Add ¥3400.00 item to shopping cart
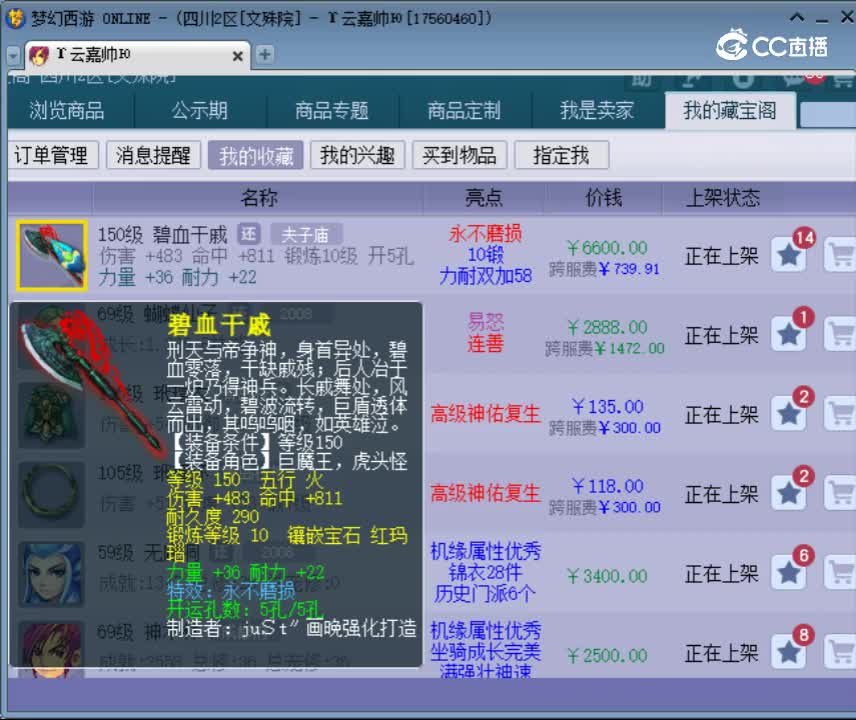 [840, 573]
